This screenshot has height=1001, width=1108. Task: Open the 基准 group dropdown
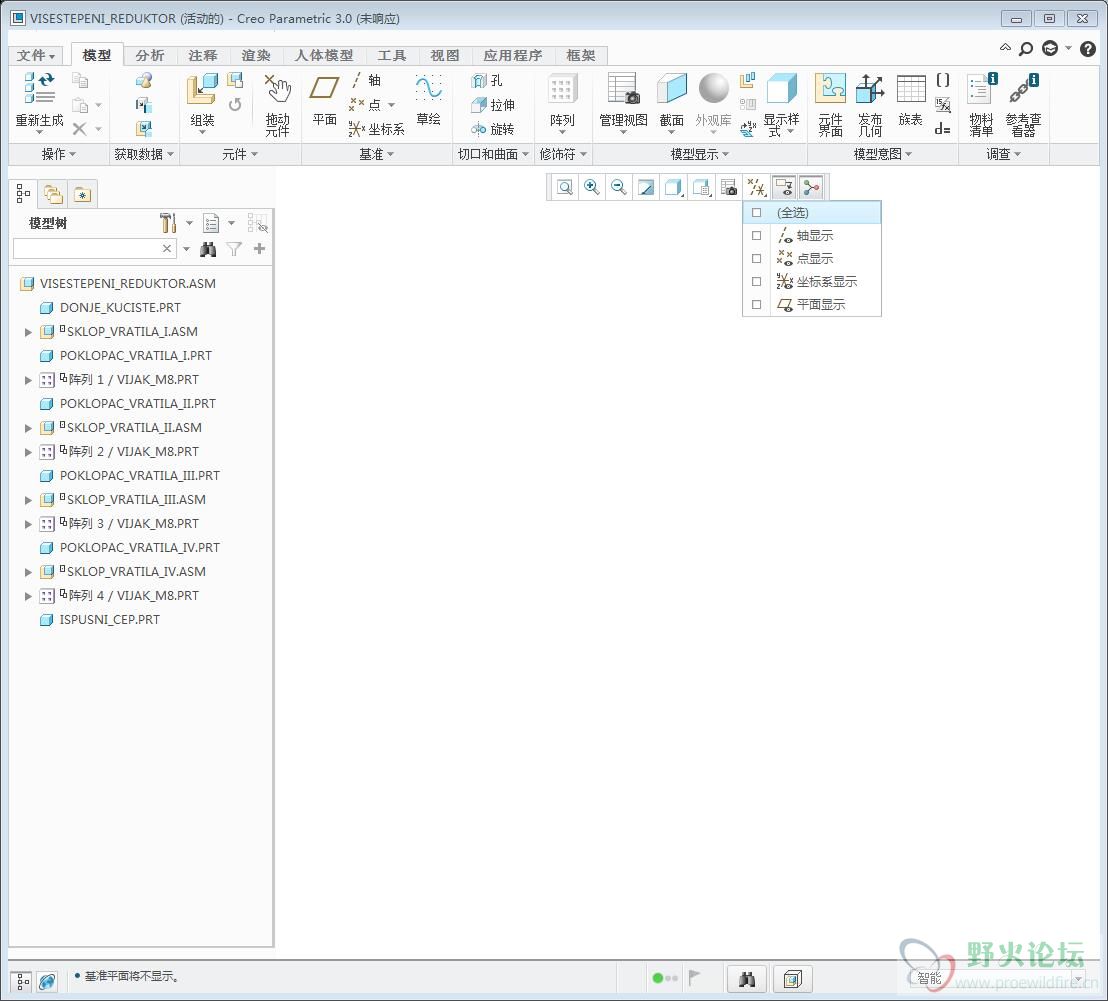pos(376,154)
